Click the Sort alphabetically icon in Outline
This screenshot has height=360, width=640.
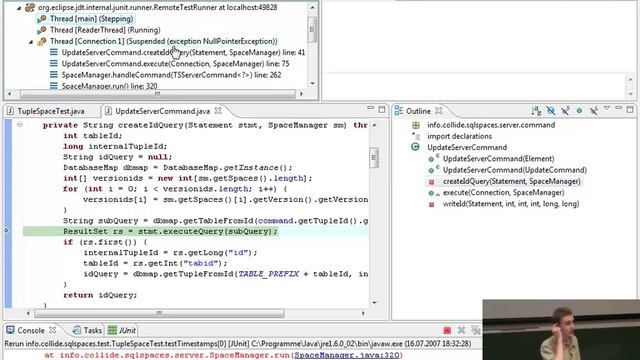click(x=536, y=111)
